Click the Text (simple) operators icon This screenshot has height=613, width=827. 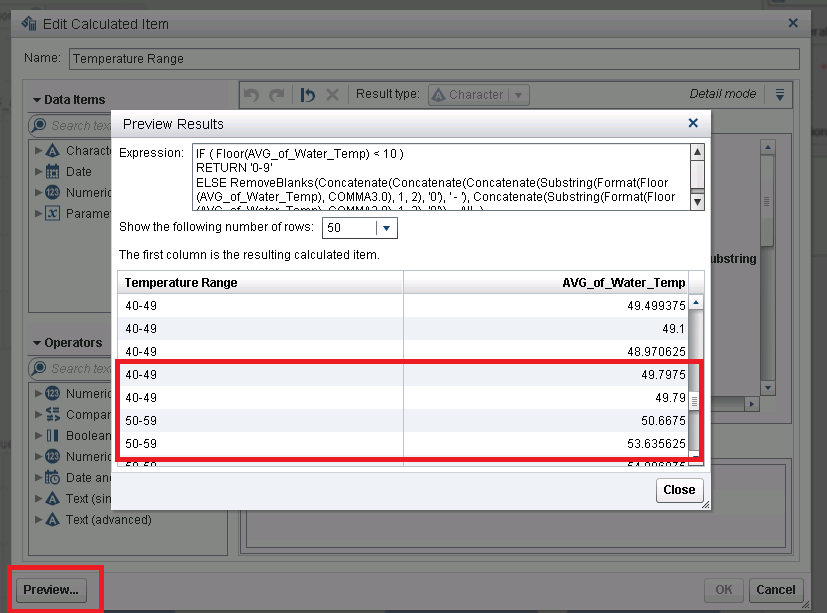click(52, 499)
